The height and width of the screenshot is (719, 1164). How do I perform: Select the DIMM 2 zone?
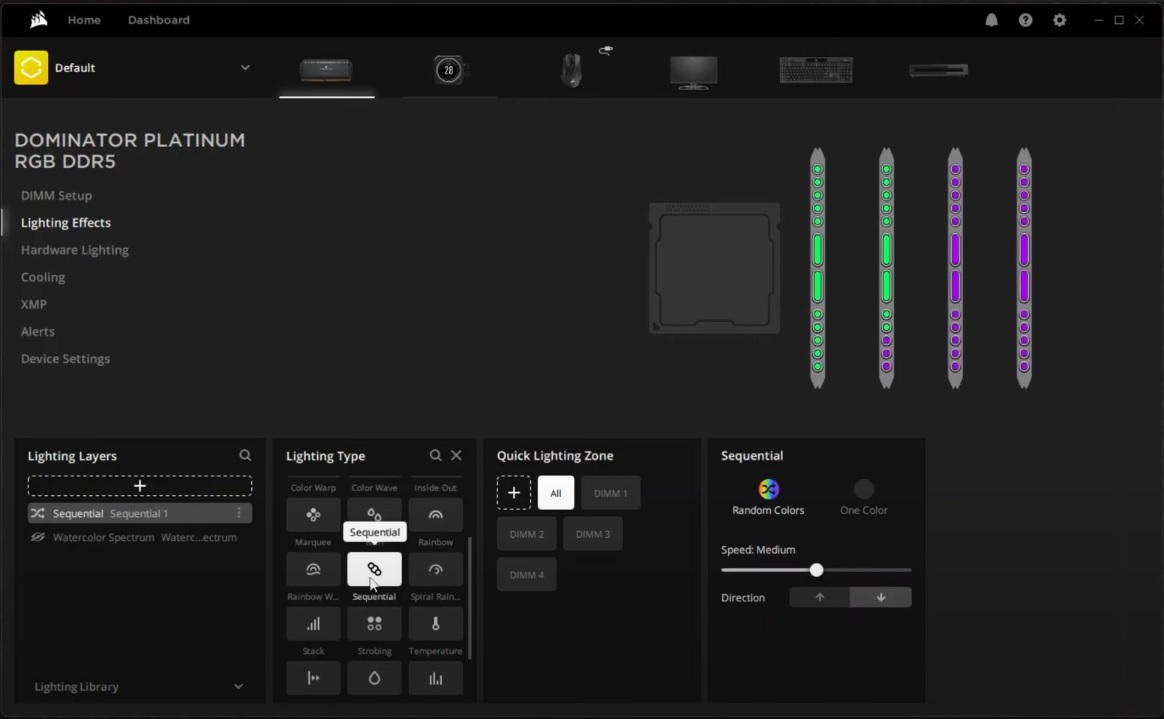pos(526,533)
